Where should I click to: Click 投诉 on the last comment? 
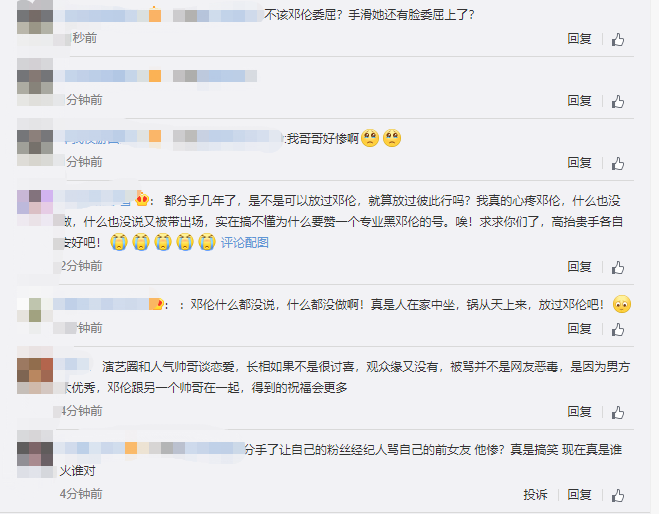(x=535, y=495)
